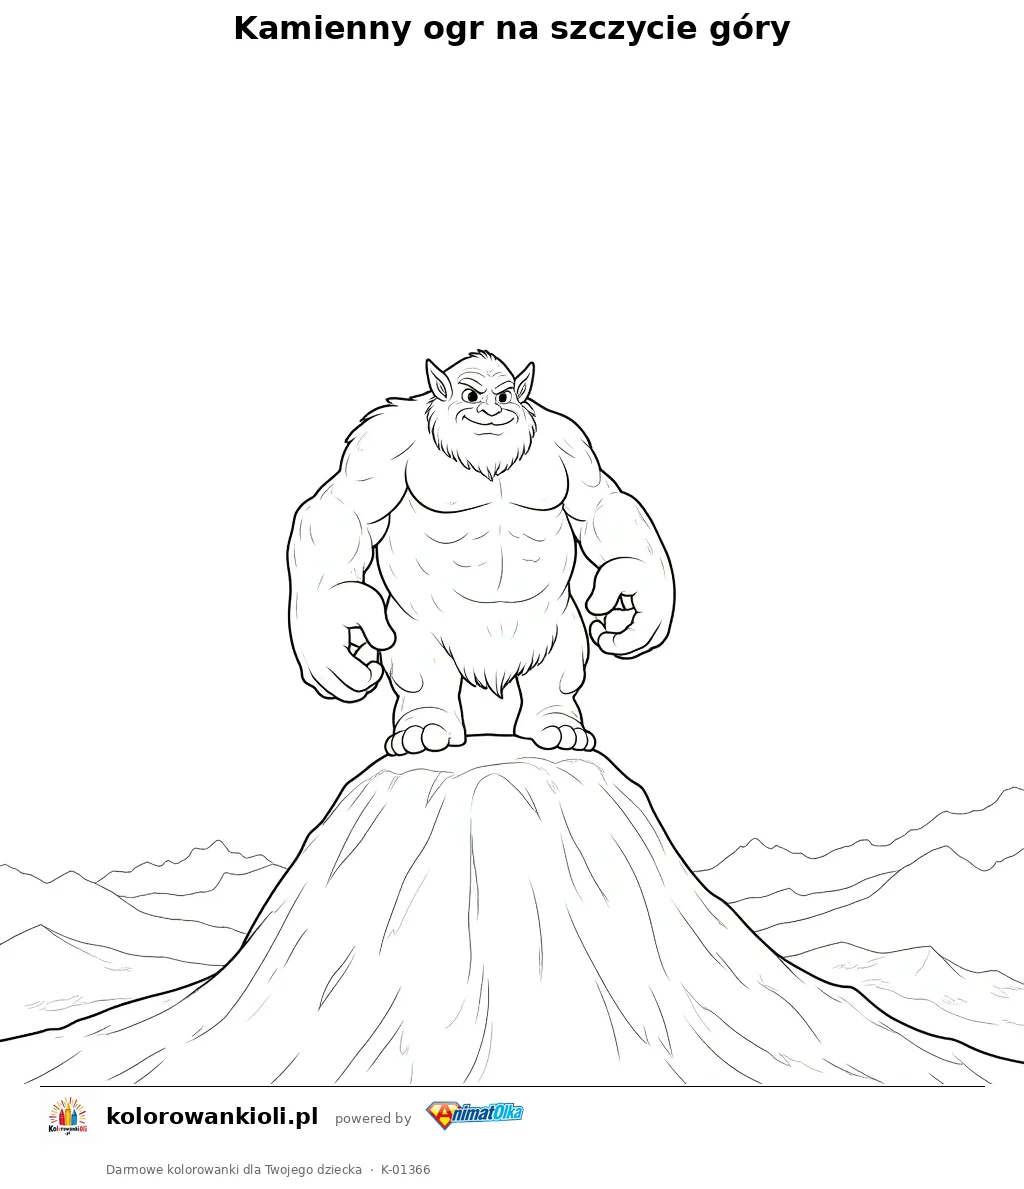Click the KolorowankiOli logo icon
Viewport: 1024px width, 1189px height.
click(68, 1116)
